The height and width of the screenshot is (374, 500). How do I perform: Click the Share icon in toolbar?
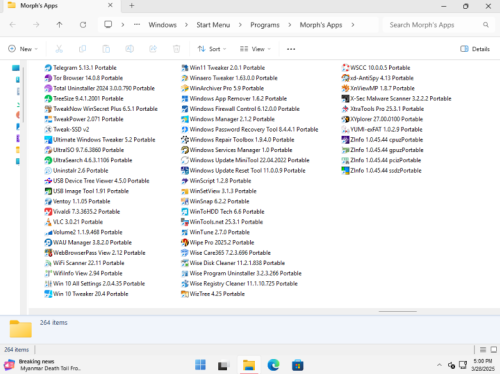tap(153, 49)
